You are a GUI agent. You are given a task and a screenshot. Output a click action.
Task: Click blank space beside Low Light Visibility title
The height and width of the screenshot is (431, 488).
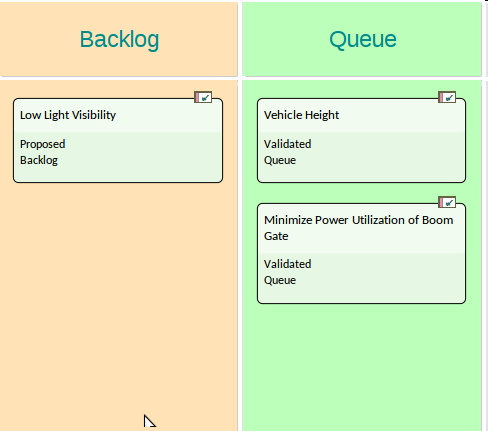click(x=167, y=115)
